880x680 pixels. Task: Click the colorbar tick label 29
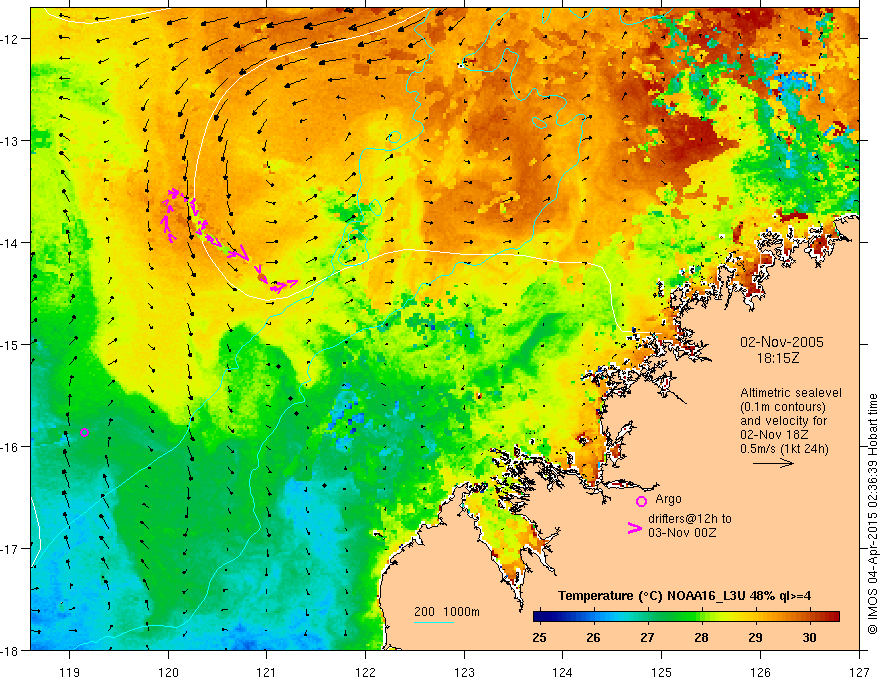point(755,637)
